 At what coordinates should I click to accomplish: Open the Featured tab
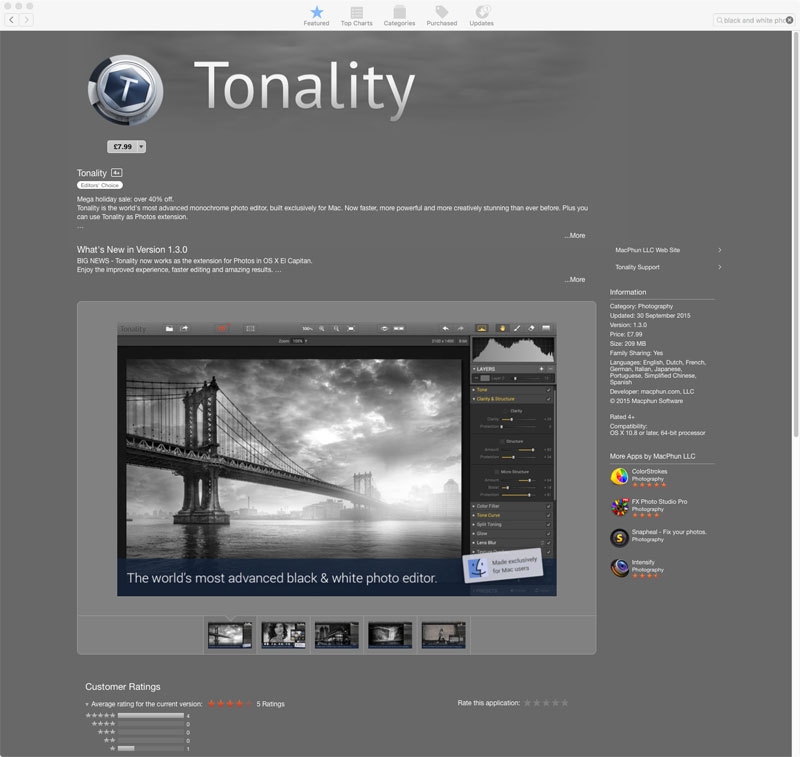(x=316, y=16)
